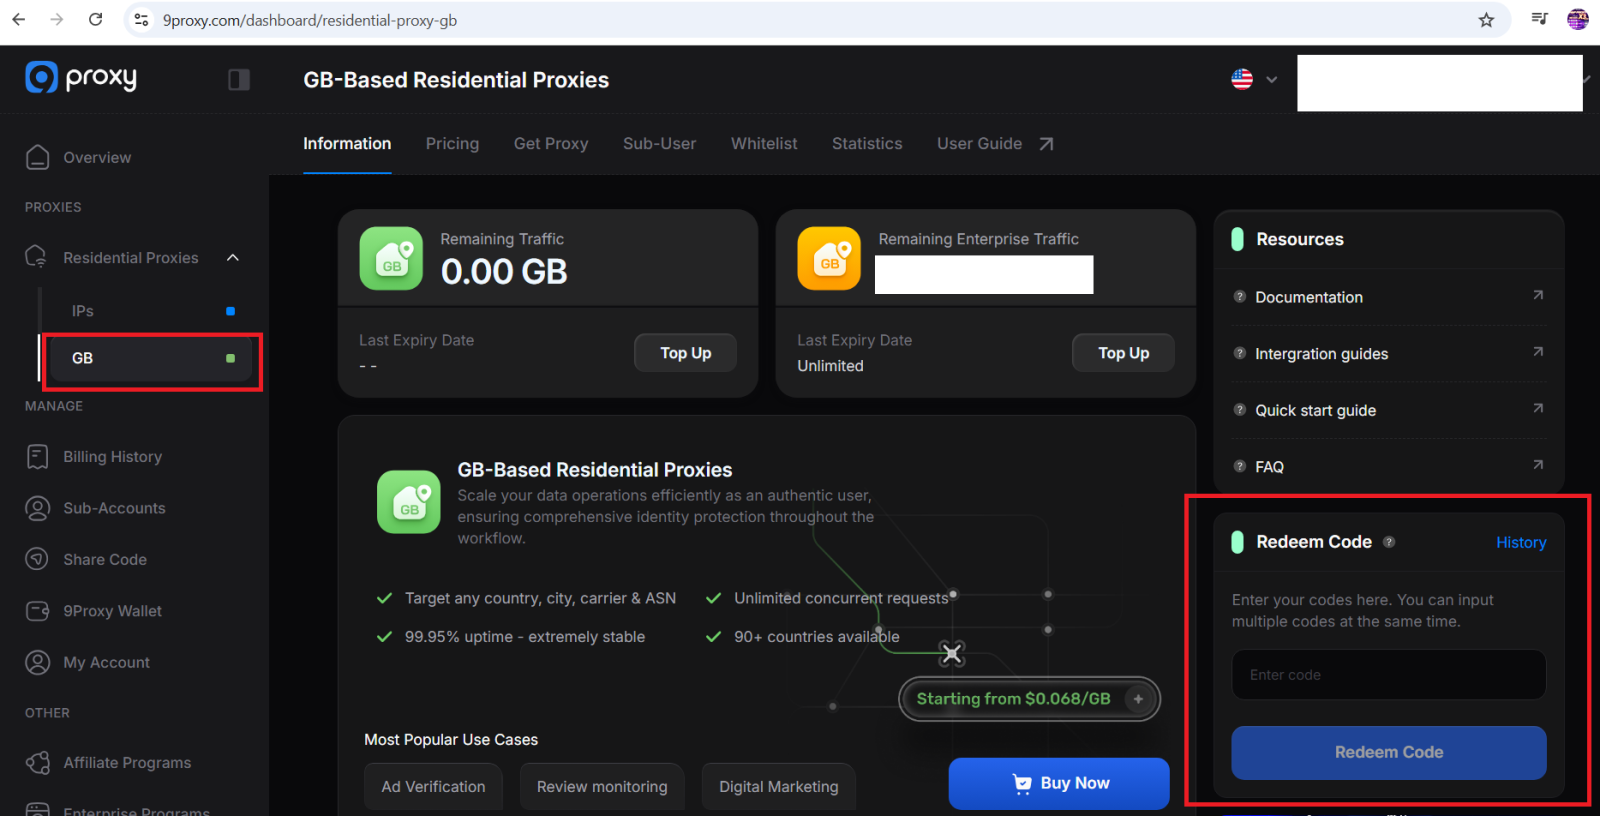This screenshot has width=1600, height=816.
Task: Collapse the Residential Proxies section
Action: pos(233,258)
